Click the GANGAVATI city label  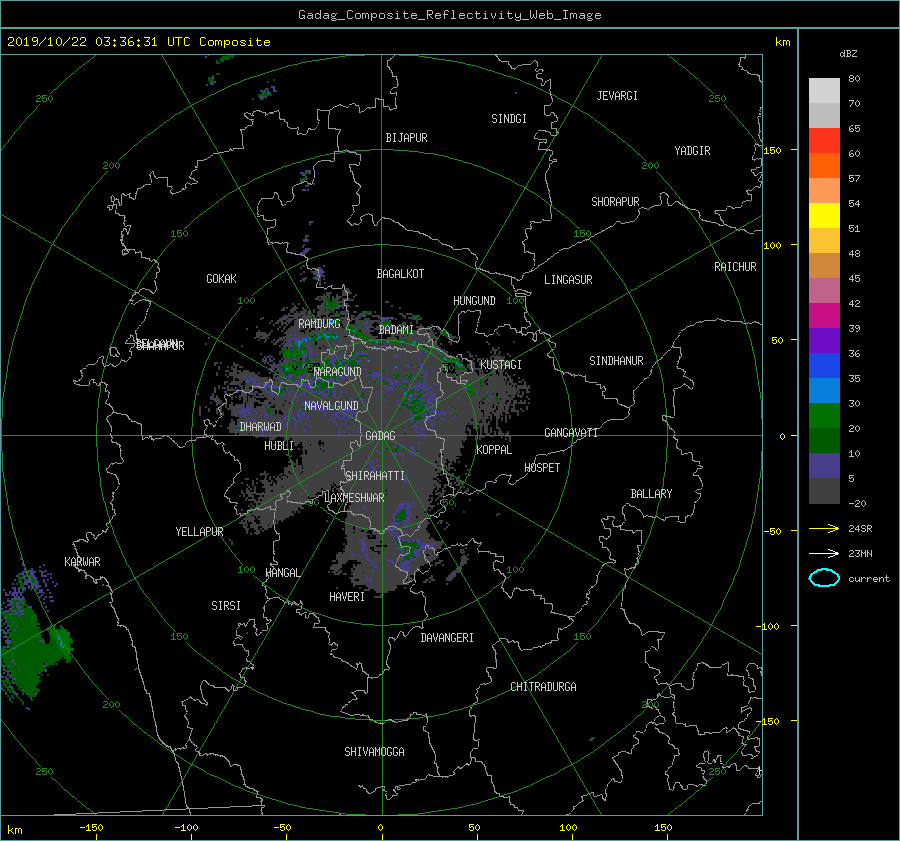(571, 433)
